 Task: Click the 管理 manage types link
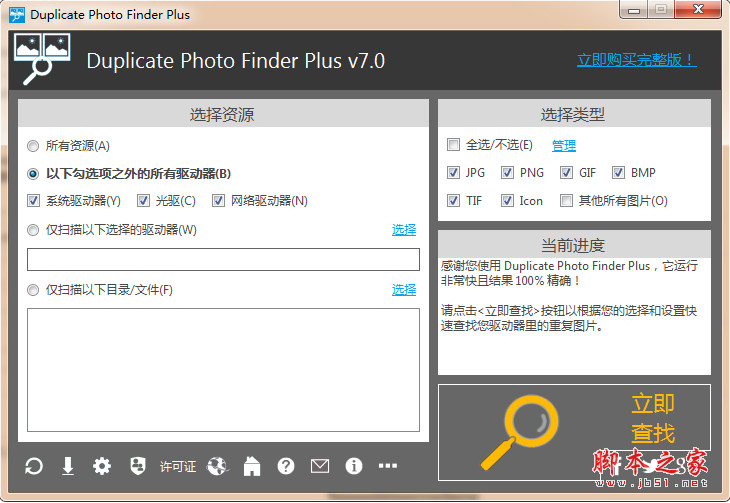coord(564,146)
